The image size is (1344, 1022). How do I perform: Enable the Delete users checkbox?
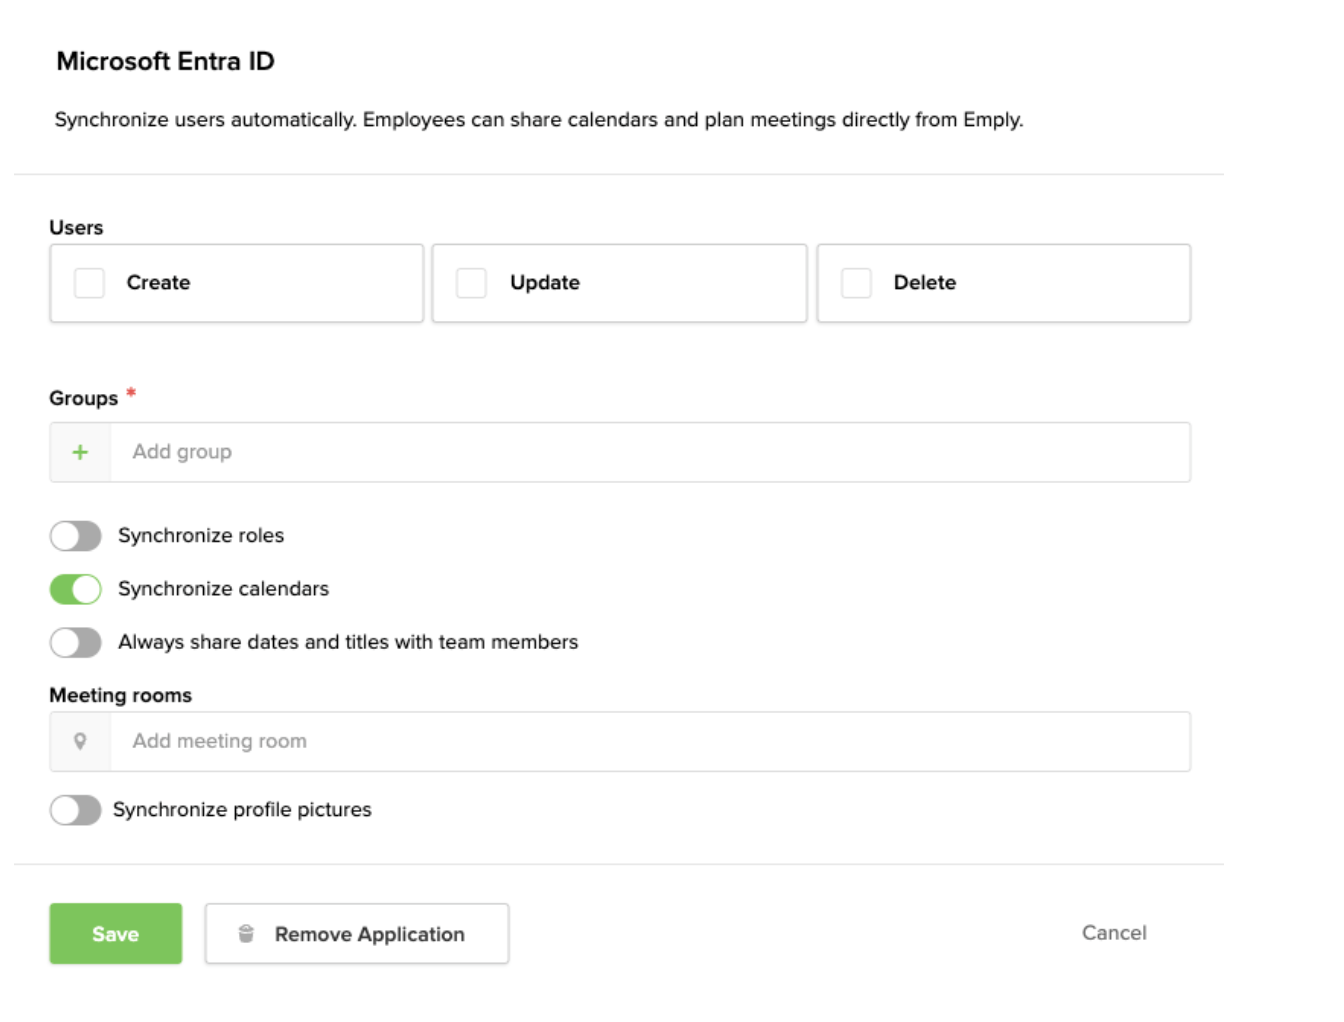click(x=856, y=283)
